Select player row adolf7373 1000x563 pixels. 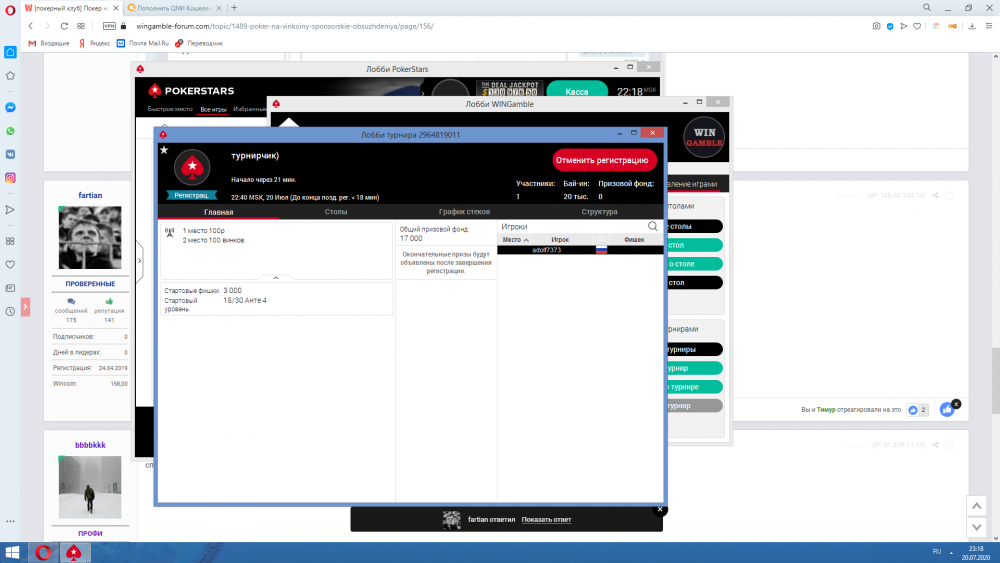(580, 250)
